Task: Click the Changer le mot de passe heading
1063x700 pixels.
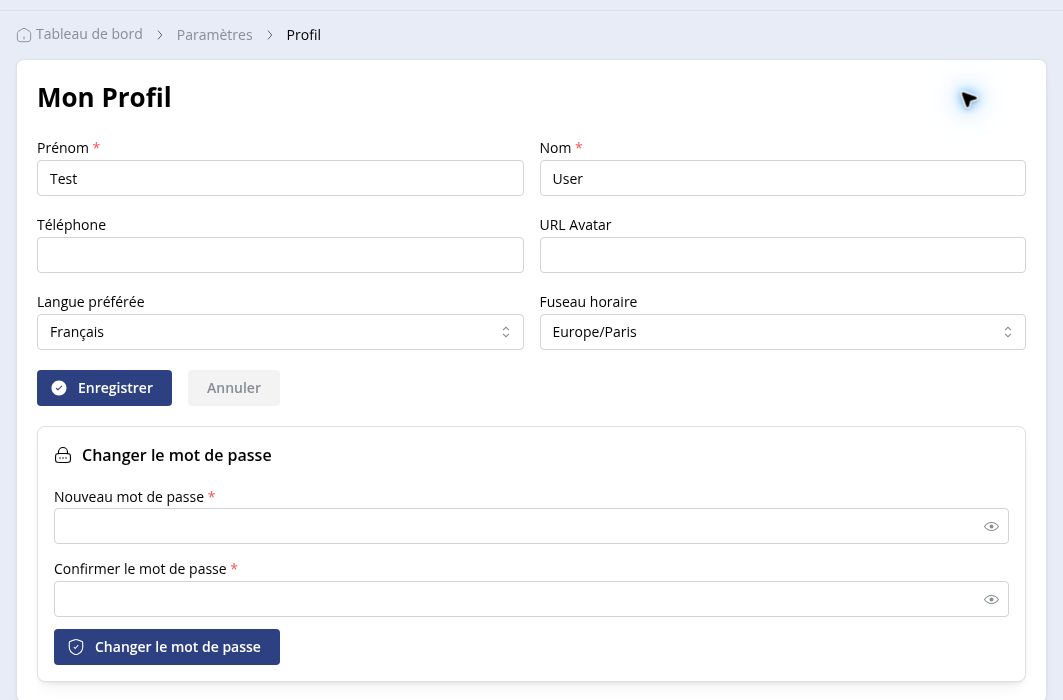Action: pyautogui.click(x=176, y=455)
